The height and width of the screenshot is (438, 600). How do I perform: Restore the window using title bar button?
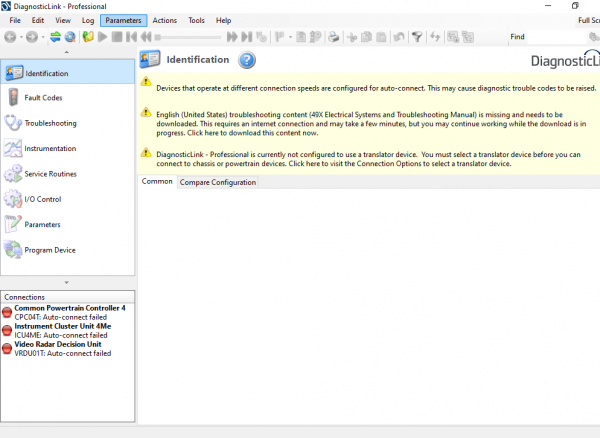coord(575,6)
